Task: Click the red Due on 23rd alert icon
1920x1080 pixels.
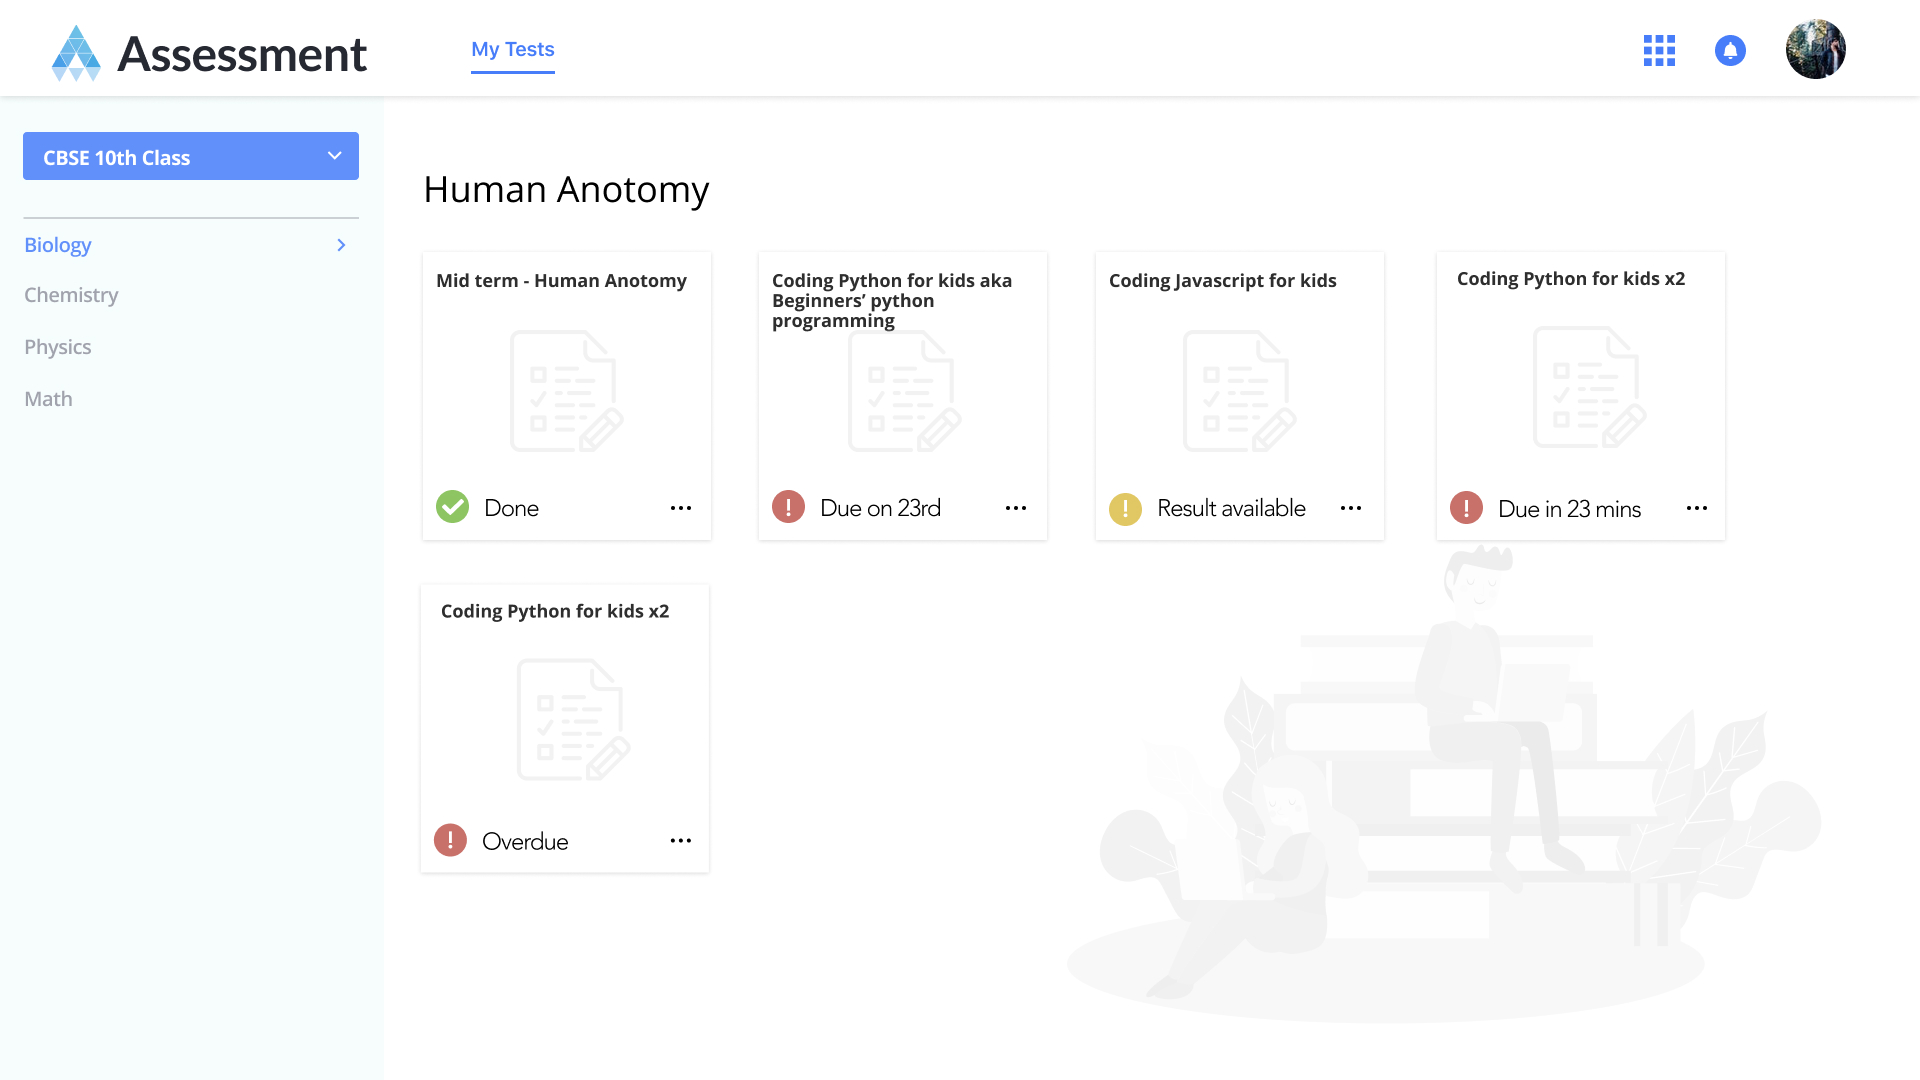Action: 788,507
